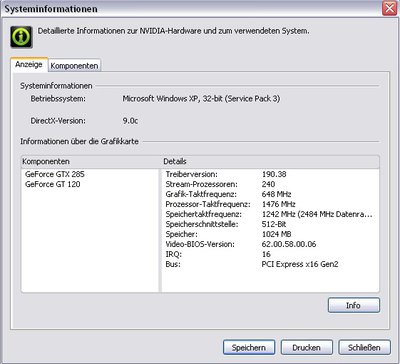Close the Systeminformationen dialog via red X
Screen dimensions: 400x364
390,8
